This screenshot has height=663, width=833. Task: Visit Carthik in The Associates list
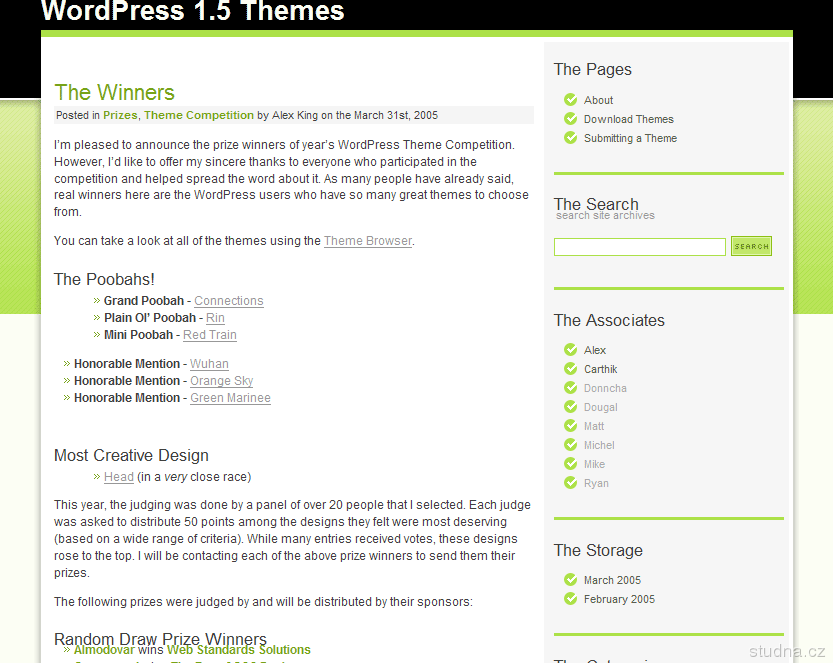coord(600,369)
